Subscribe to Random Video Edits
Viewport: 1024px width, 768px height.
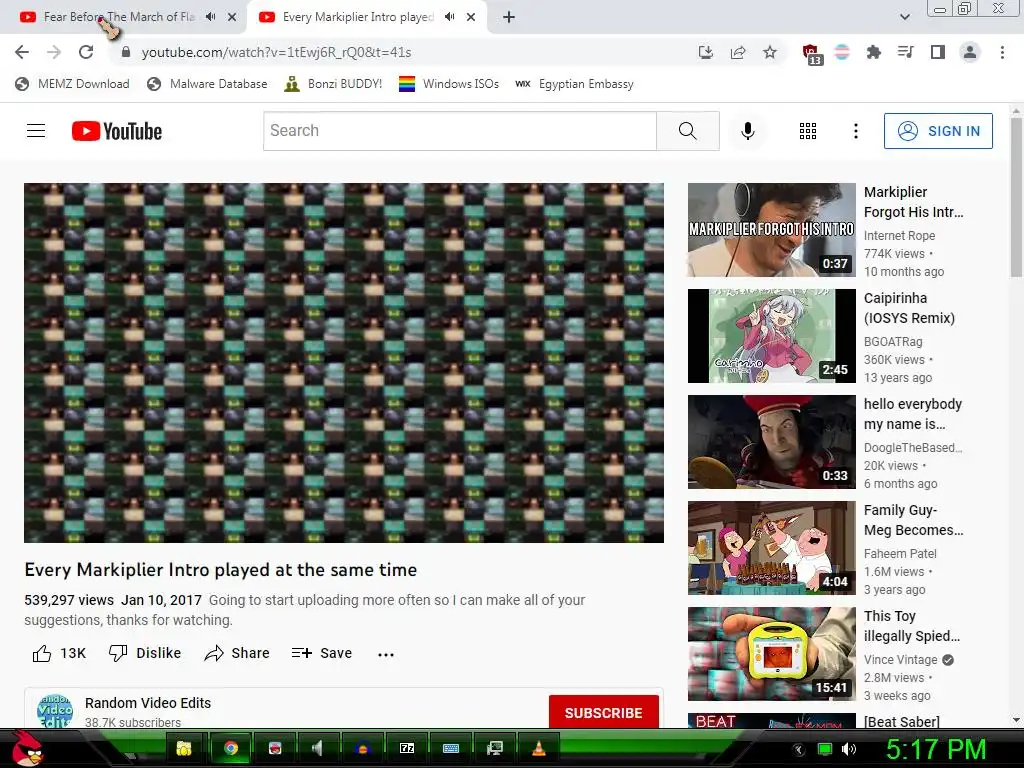tap(603, 712)
